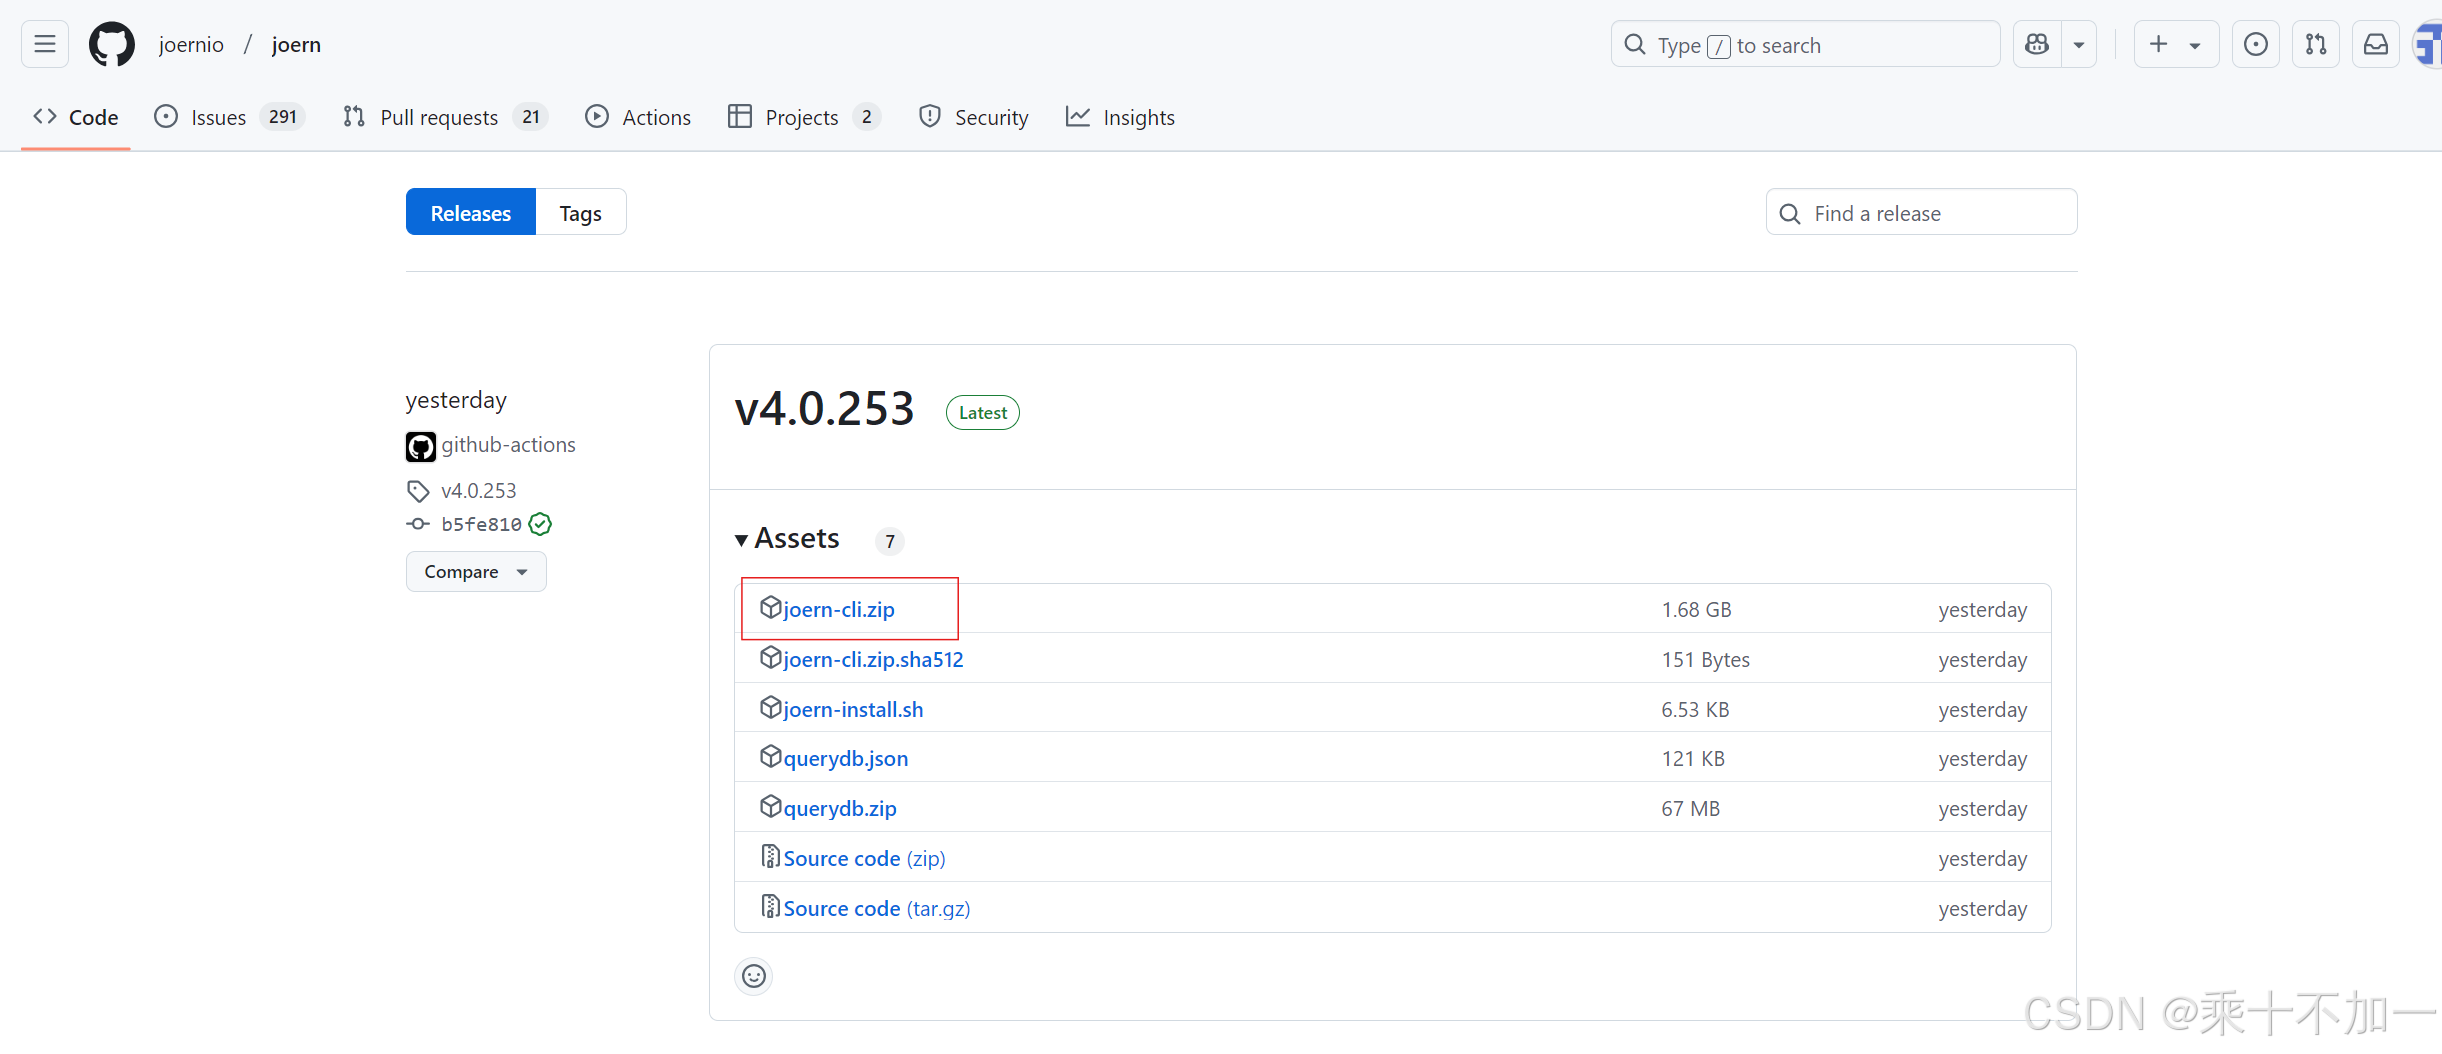Download Source code (tar.gz)
This screenshot has height=1054, width=2442.
point(876,908)
